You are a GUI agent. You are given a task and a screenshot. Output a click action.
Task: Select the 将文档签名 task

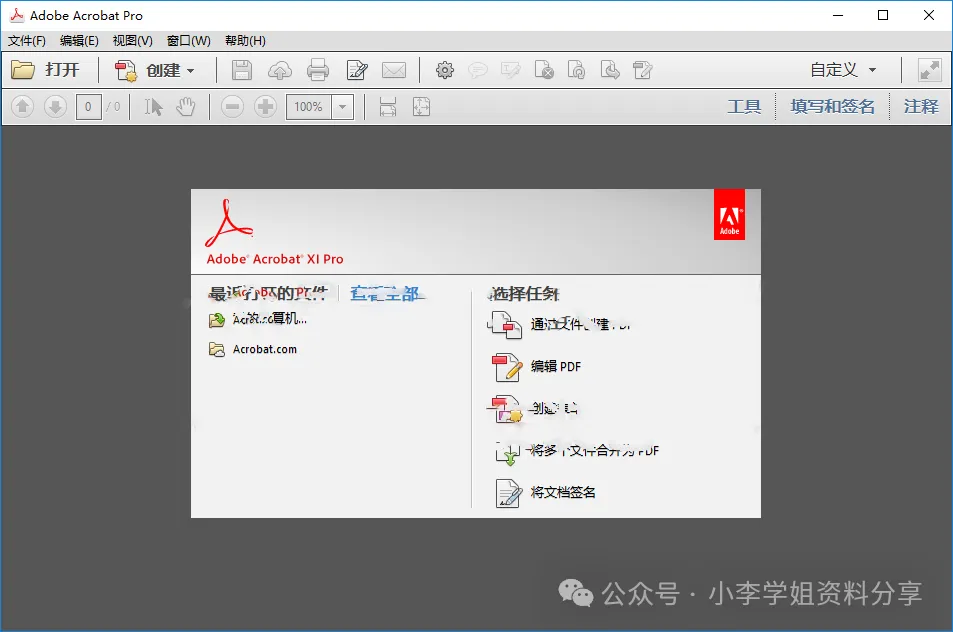coord(563,492)
